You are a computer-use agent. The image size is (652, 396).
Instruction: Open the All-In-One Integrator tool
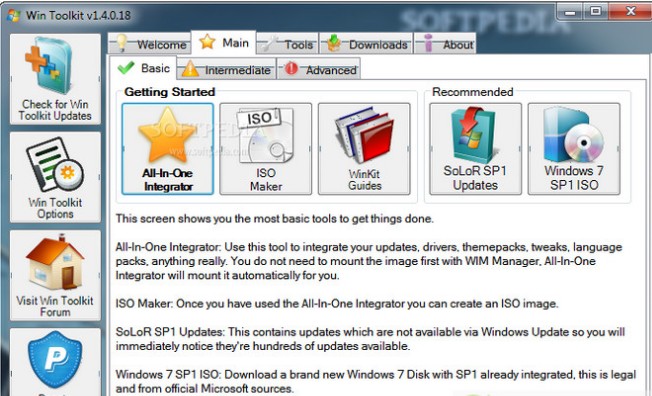tap(168, 149)
